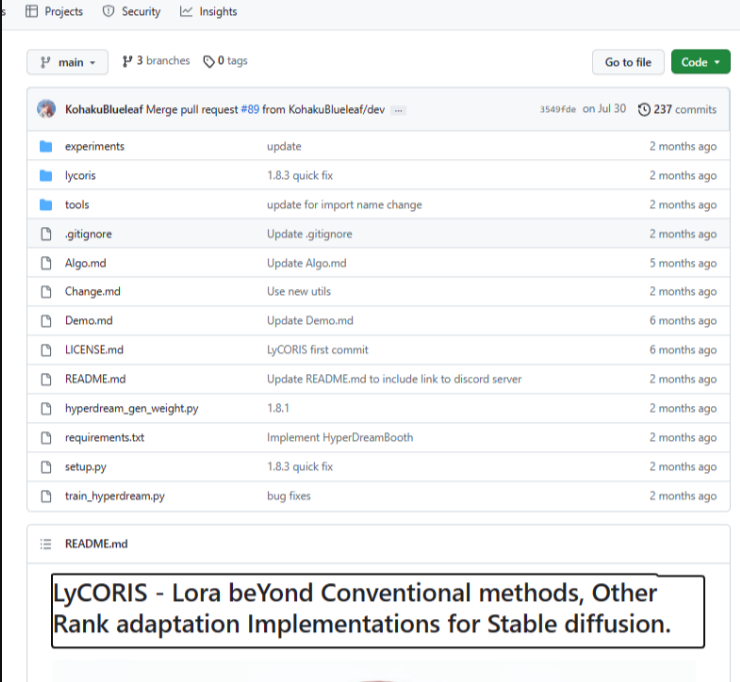This screenshot has height=682, width=740.
Task: Click the commit history clock icon
Action: 644,109
